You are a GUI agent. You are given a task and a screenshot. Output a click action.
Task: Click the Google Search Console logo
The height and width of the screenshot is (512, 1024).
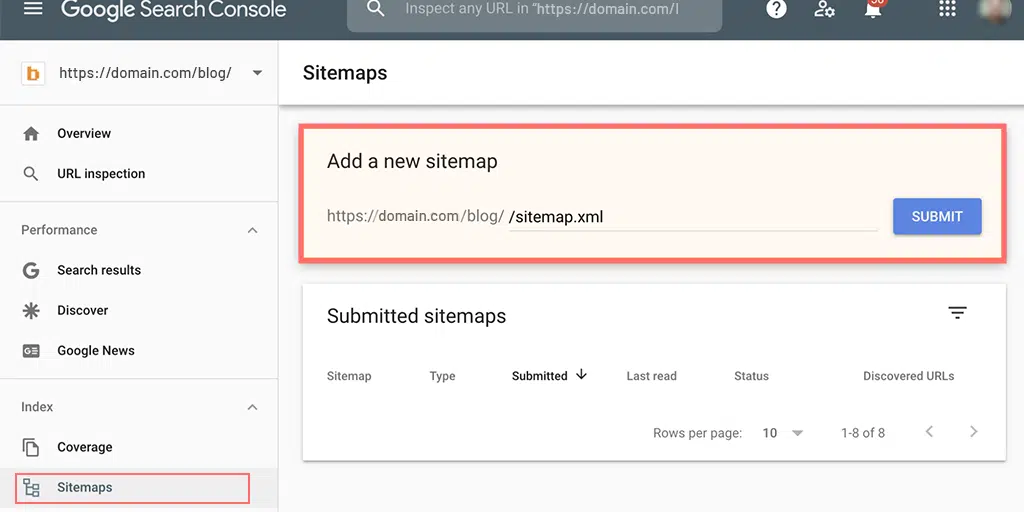coord(174,9)
